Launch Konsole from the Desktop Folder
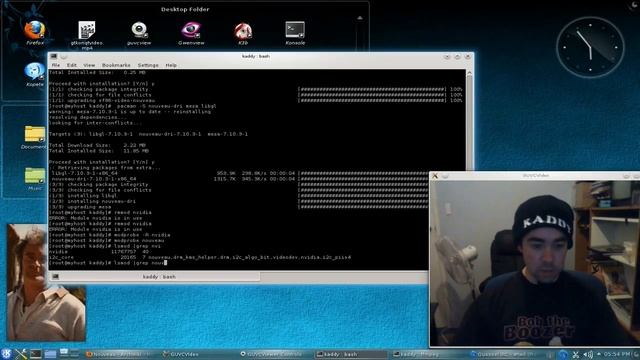Viewport: 640px width, 360px height. [295, 32]
